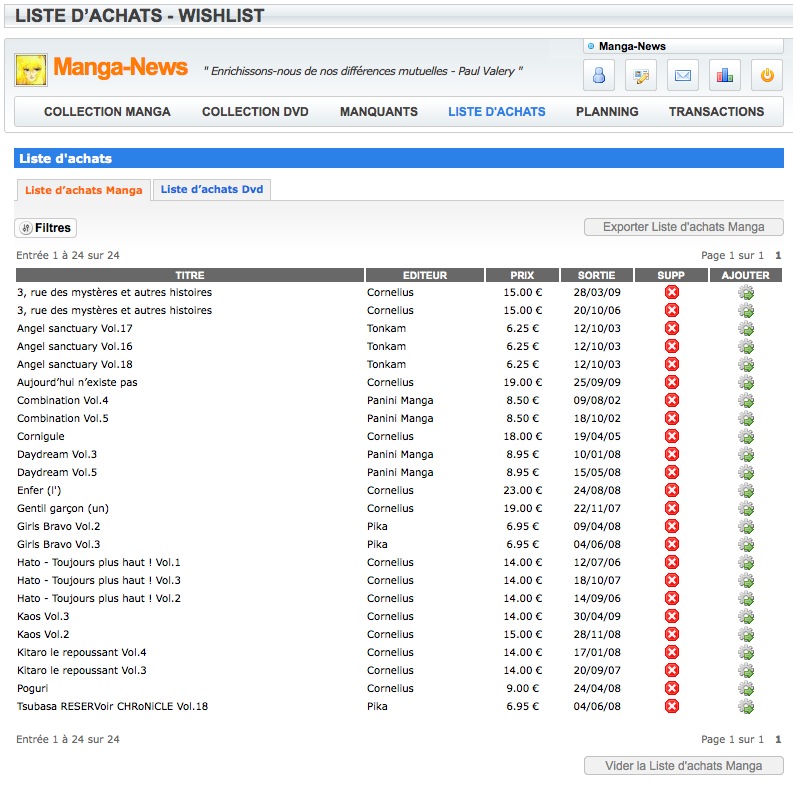Click Exporter Liste d'achats Manga button
Image resolution: width=793 pixels, height=802 pixels.
point(684,227)
